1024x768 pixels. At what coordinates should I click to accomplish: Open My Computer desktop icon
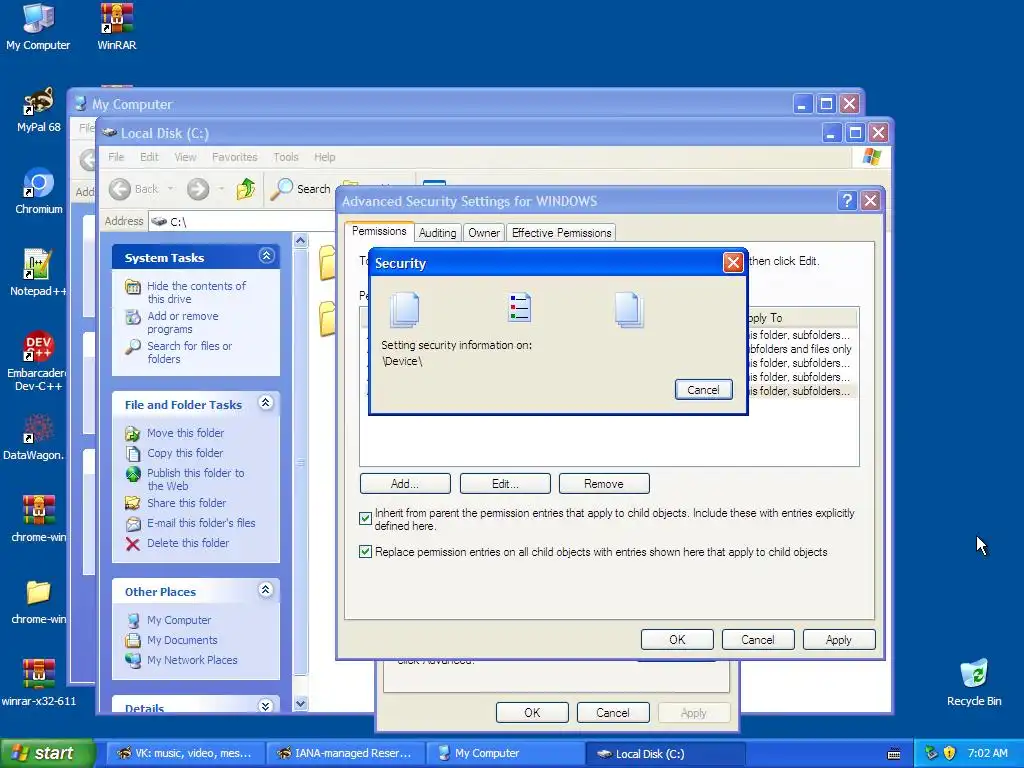click(38, 26)
